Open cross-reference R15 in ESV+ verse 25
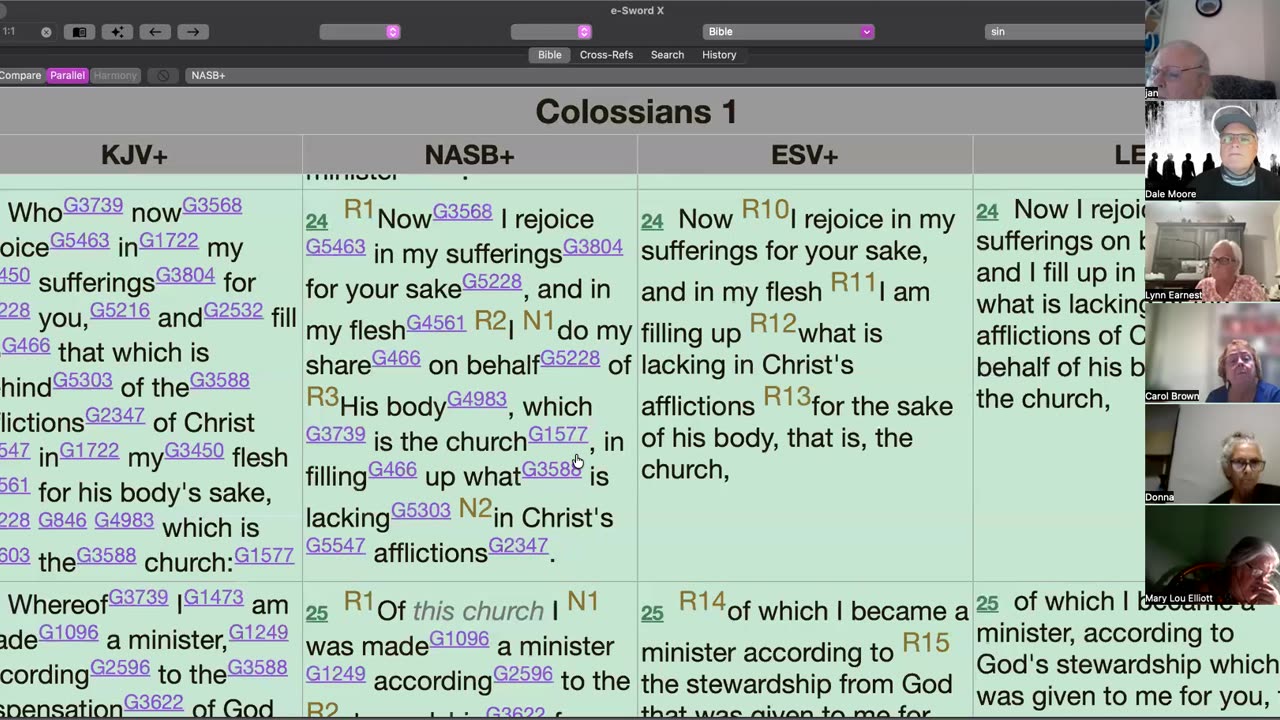Image resolution: width=1280 pixels, height=720 pixels. click(x=926, y=643)
